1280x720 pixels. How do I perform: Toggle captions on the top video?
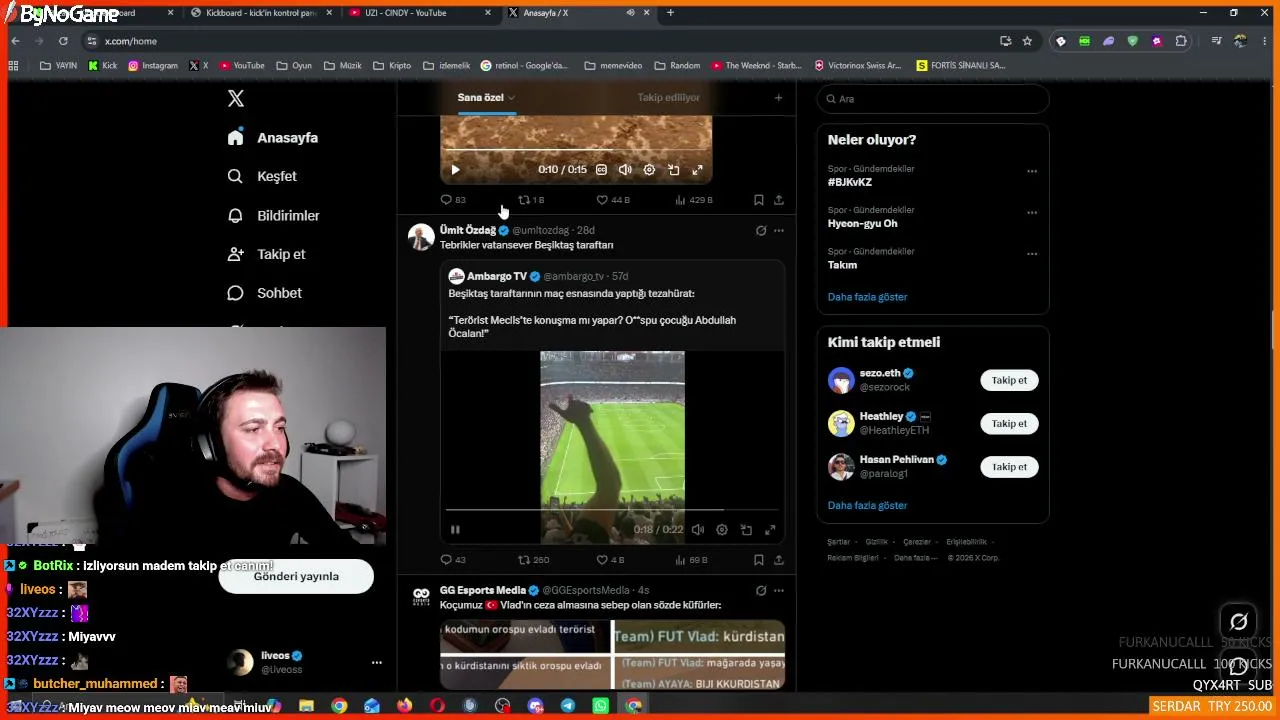click(601, 170)
